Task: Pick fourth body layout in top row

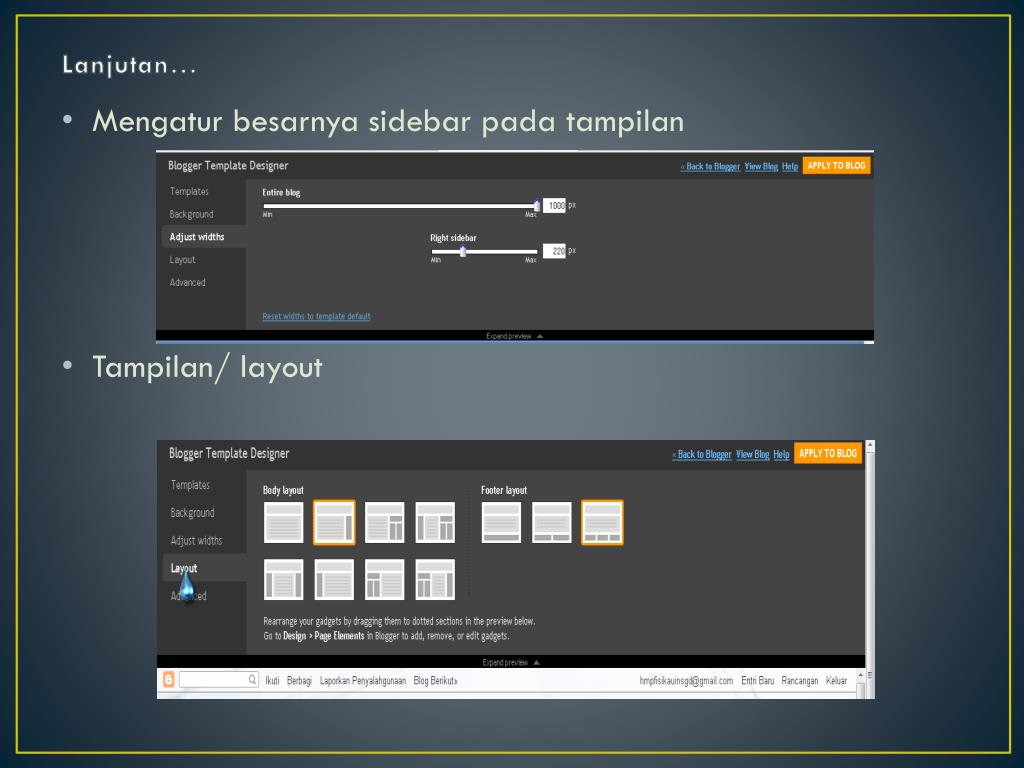Action: (x=435, y=522)
